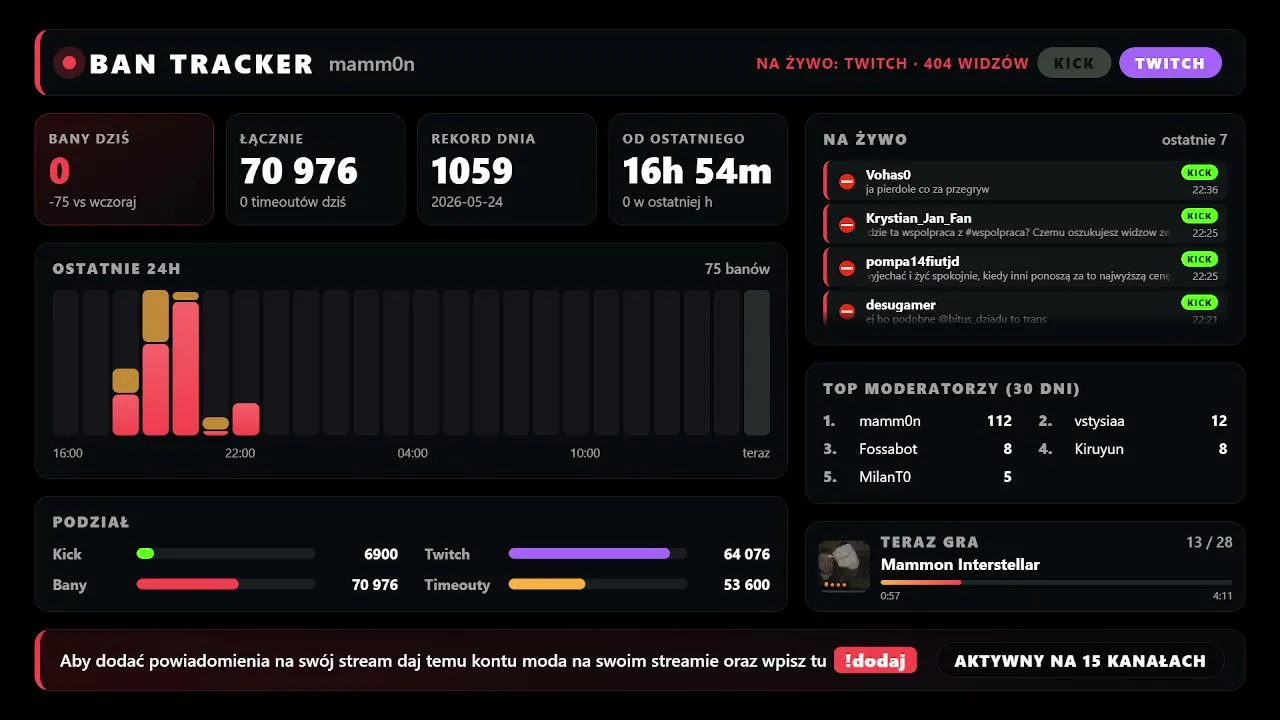Click the red Bany bar in Podział

pos(187,584)
